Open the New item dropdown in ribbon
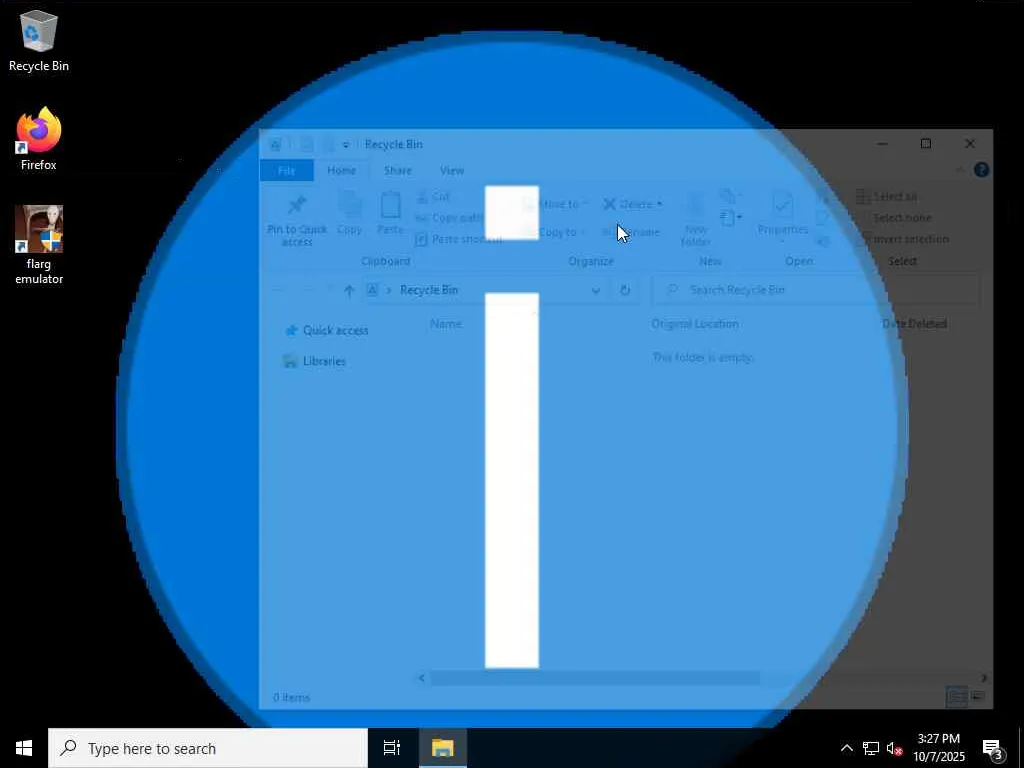This screenshot has width=1024, height=768. pos(730,217)
